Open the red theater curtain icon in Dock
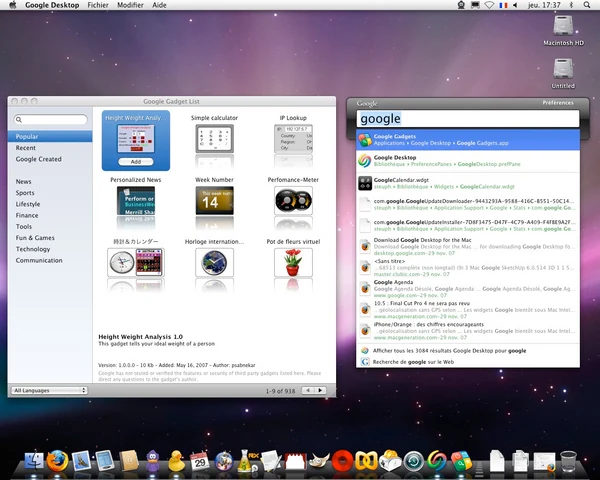 pos(295,461)
